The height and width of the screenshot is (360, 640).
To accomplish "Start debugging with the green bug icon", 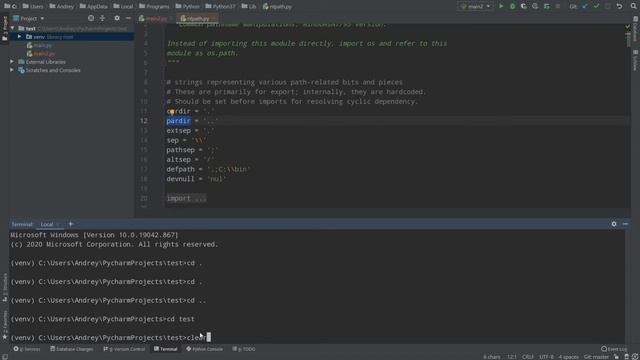I will (512, 6).
